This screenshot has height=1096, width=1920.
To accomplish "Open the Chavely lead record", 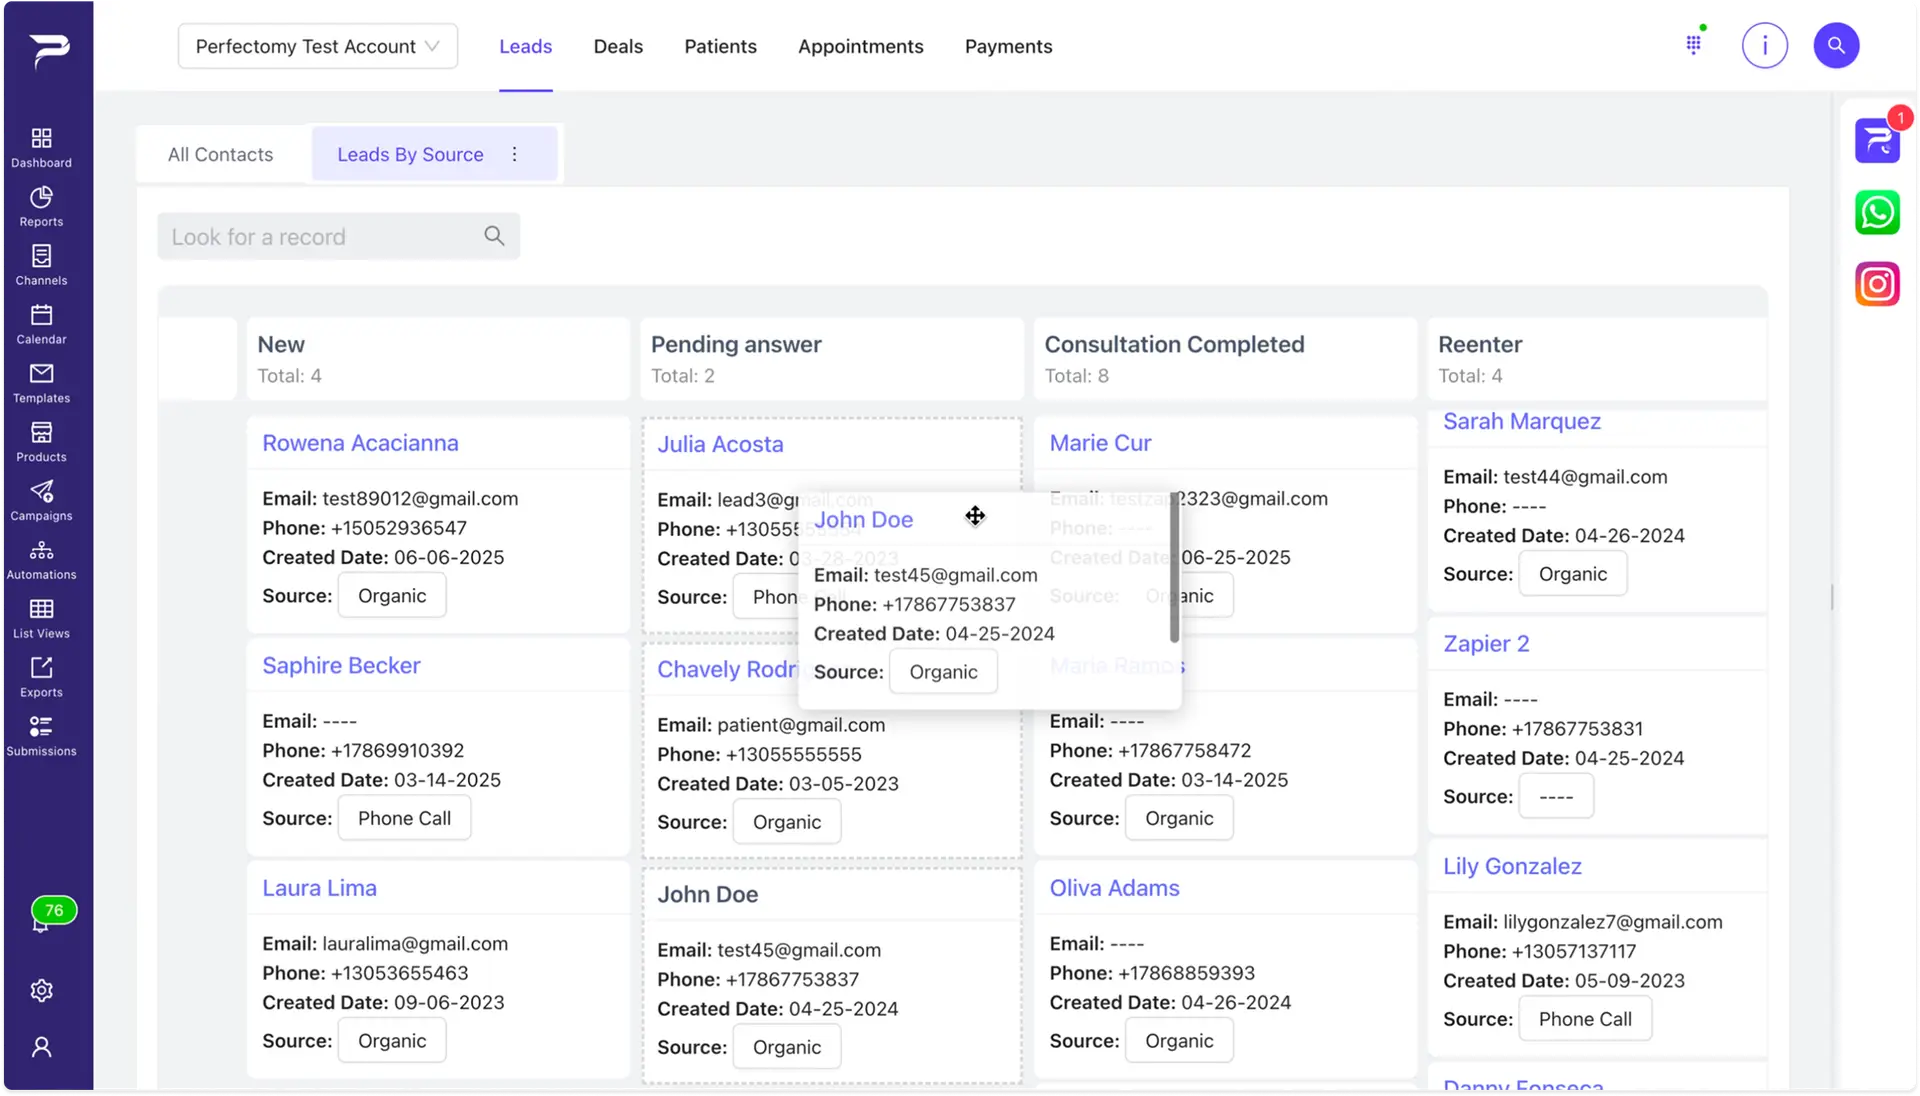I will (727, 669).
